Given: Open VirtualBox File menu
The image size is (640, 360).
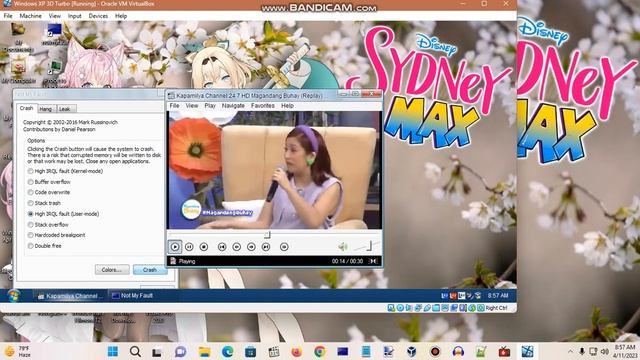Looking at the screenshot, I should coord(8,16).
